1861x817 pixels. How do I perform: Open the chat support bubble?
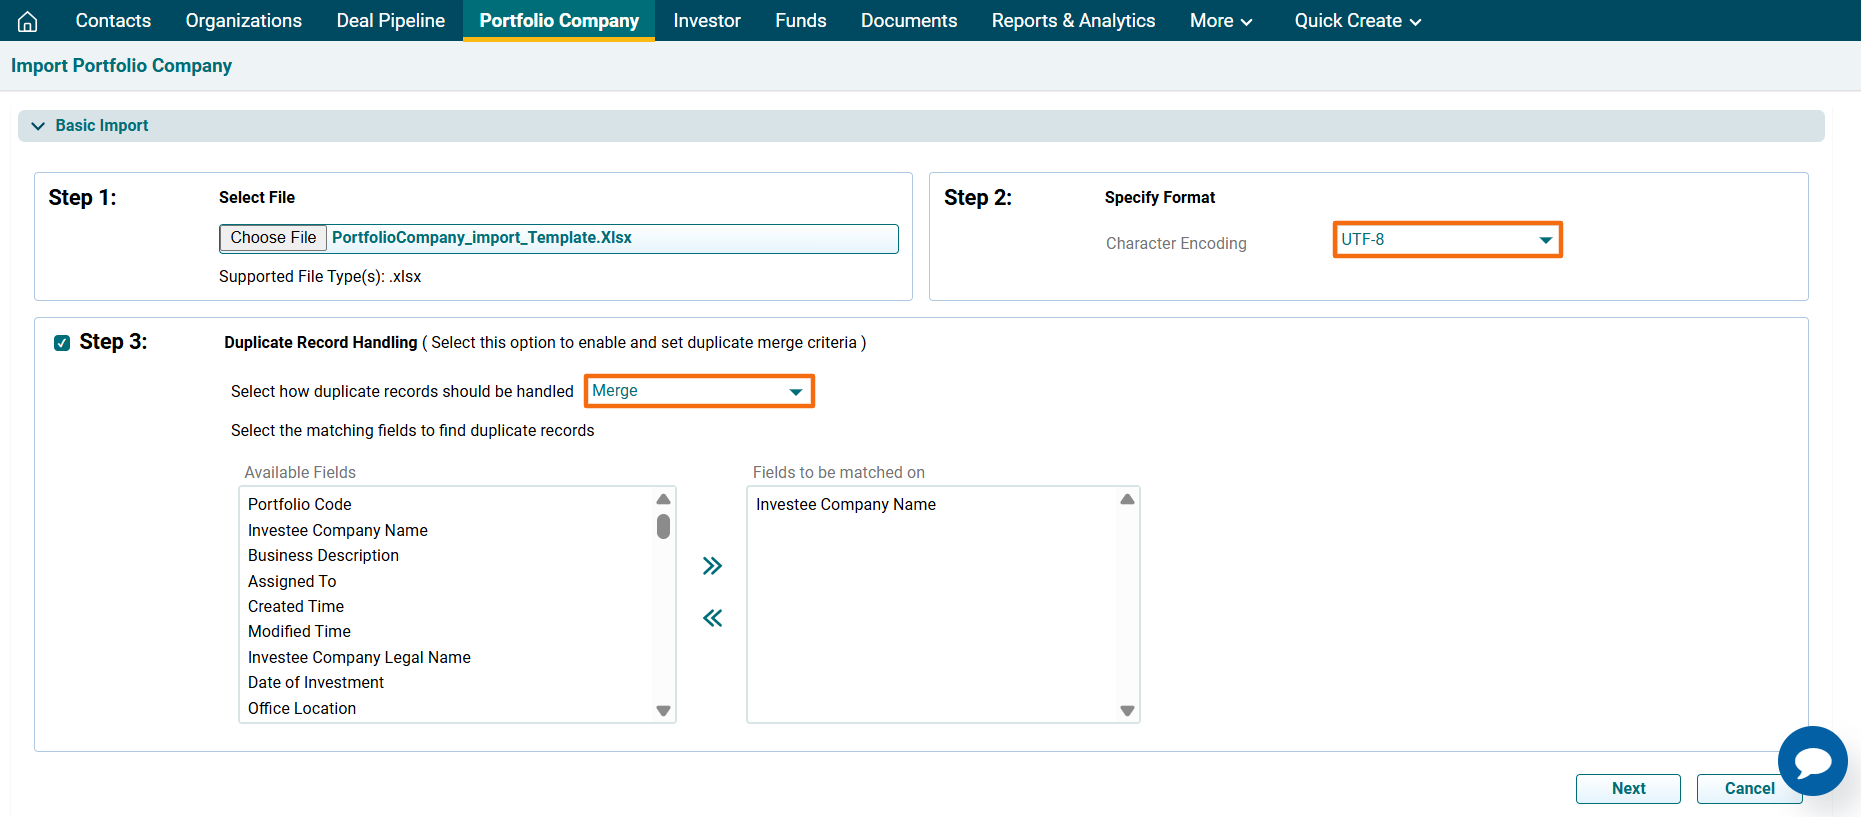pyautogui.click(x=1812, y=761)
